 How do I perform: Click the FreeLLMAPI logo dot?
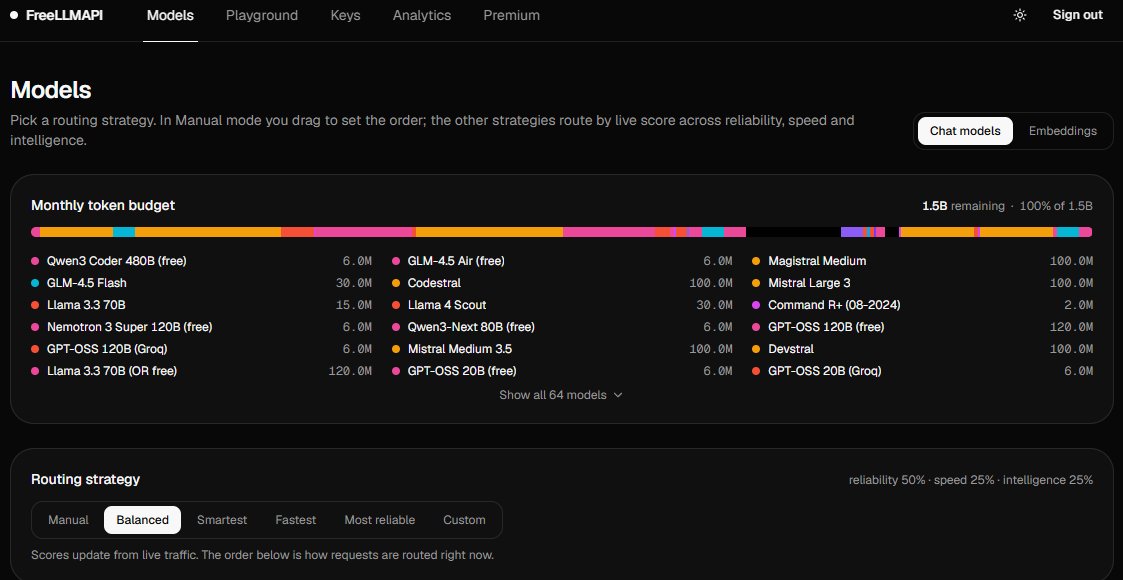[x=14, y=15]
